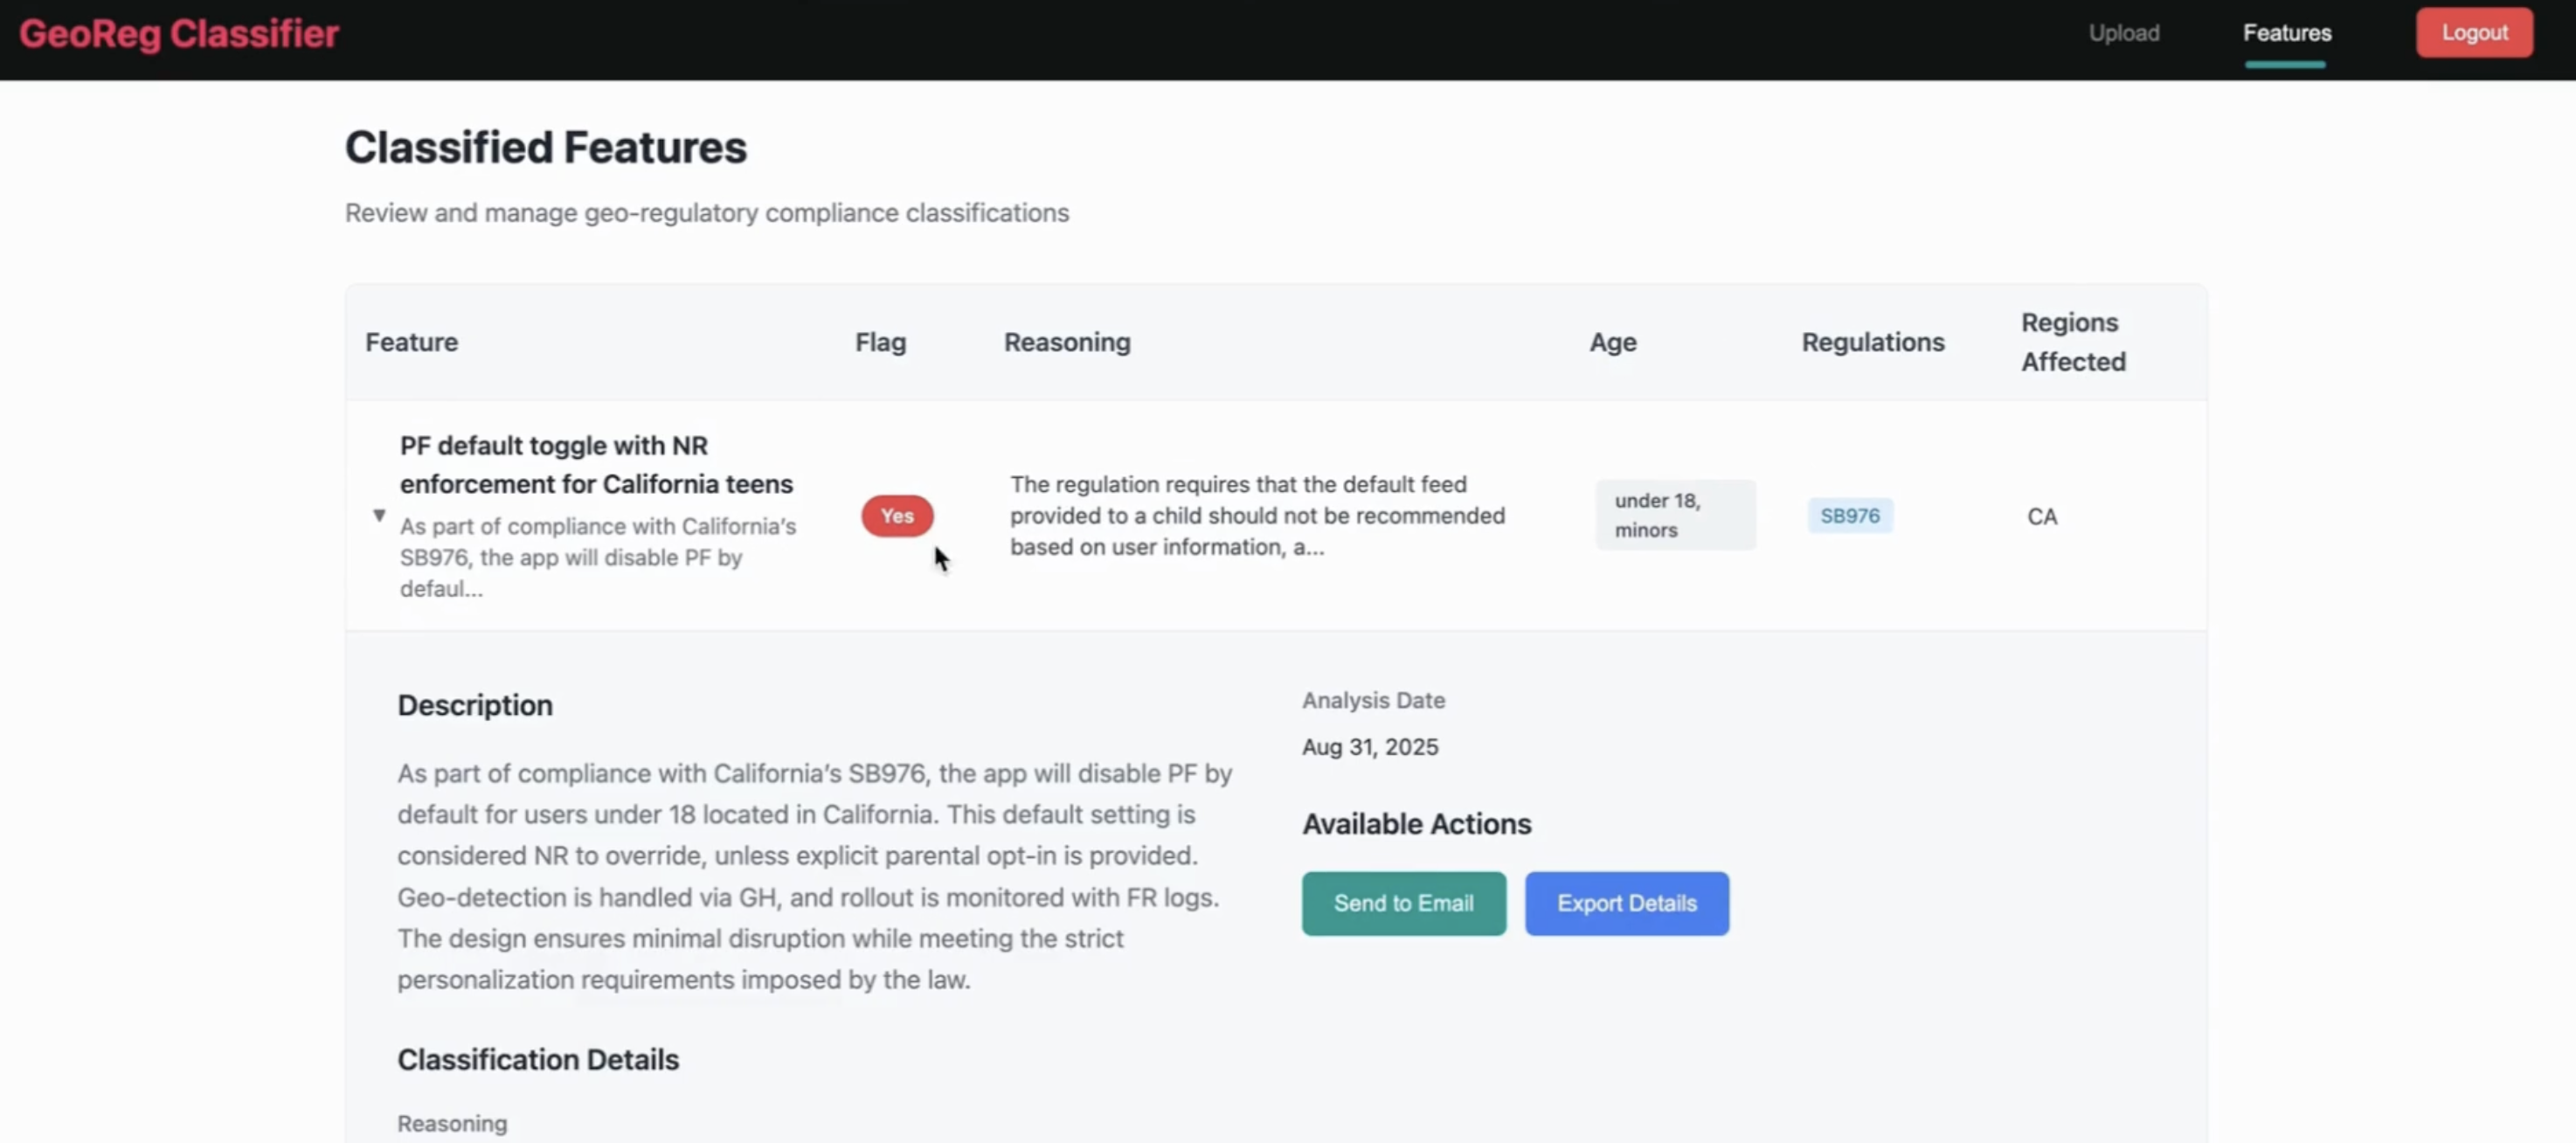Click the Classification Details heading
Screen dimensions: 2576x1143
538,1059
